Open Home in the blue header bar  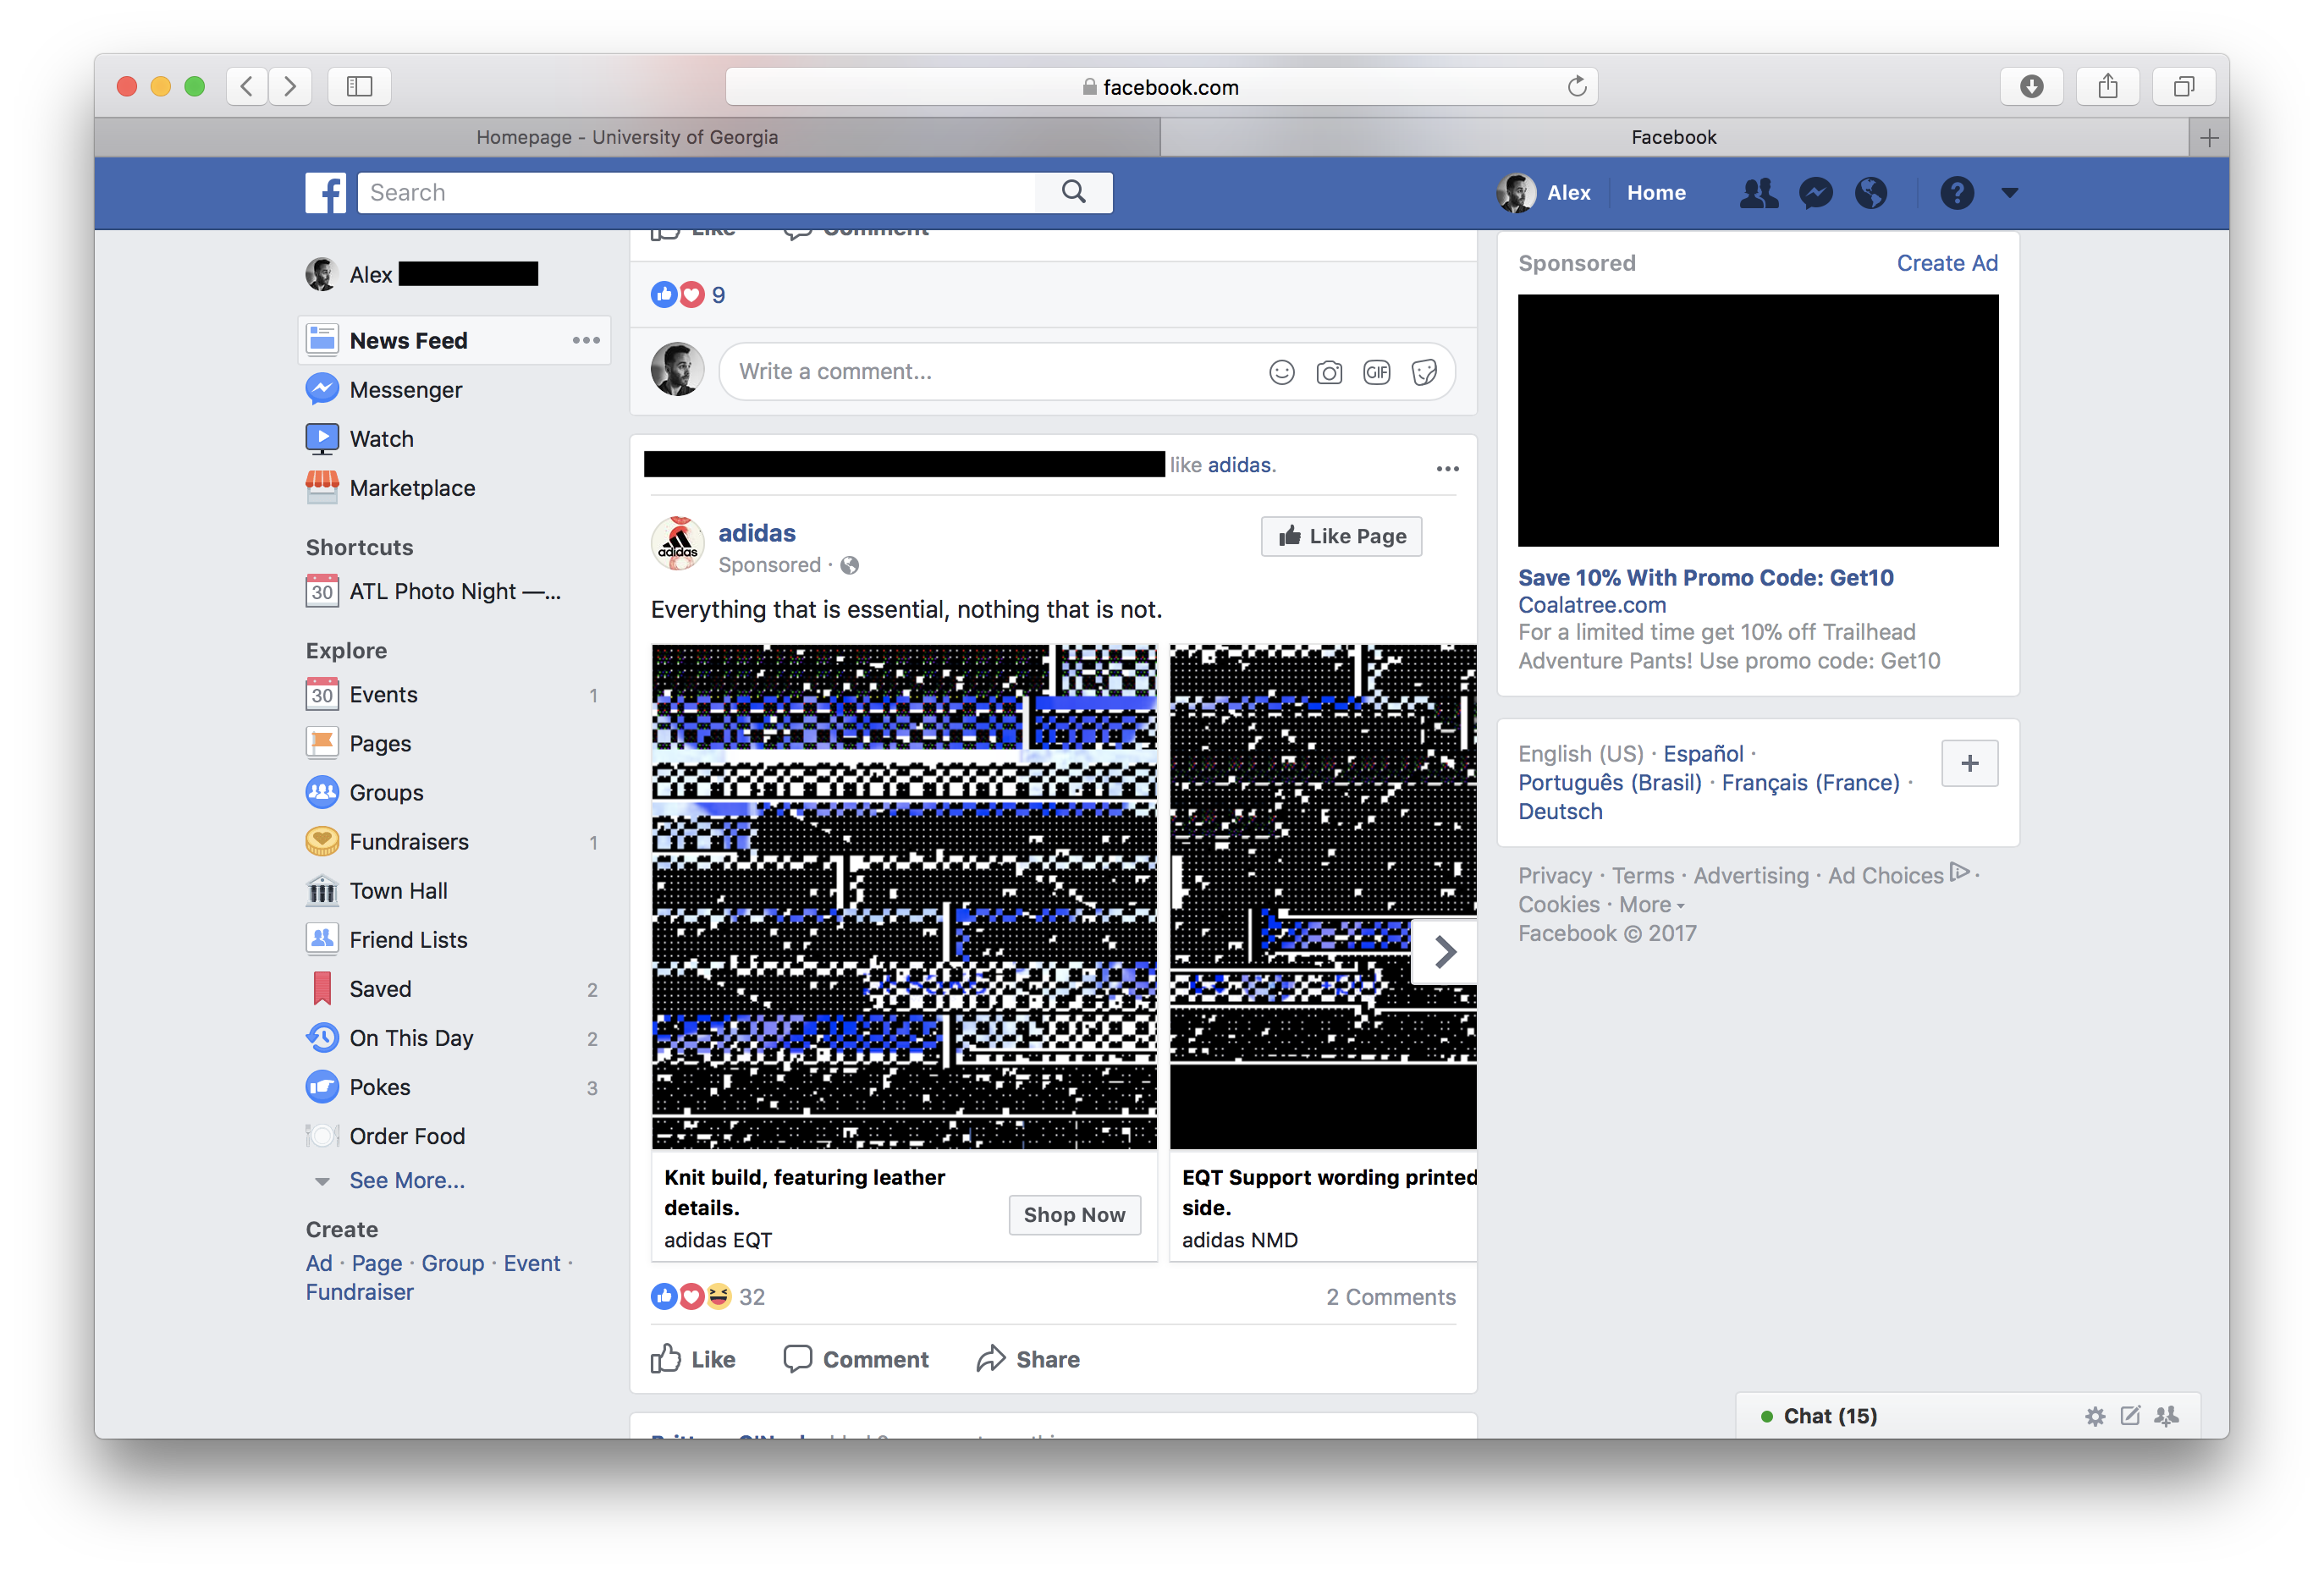1655,192
